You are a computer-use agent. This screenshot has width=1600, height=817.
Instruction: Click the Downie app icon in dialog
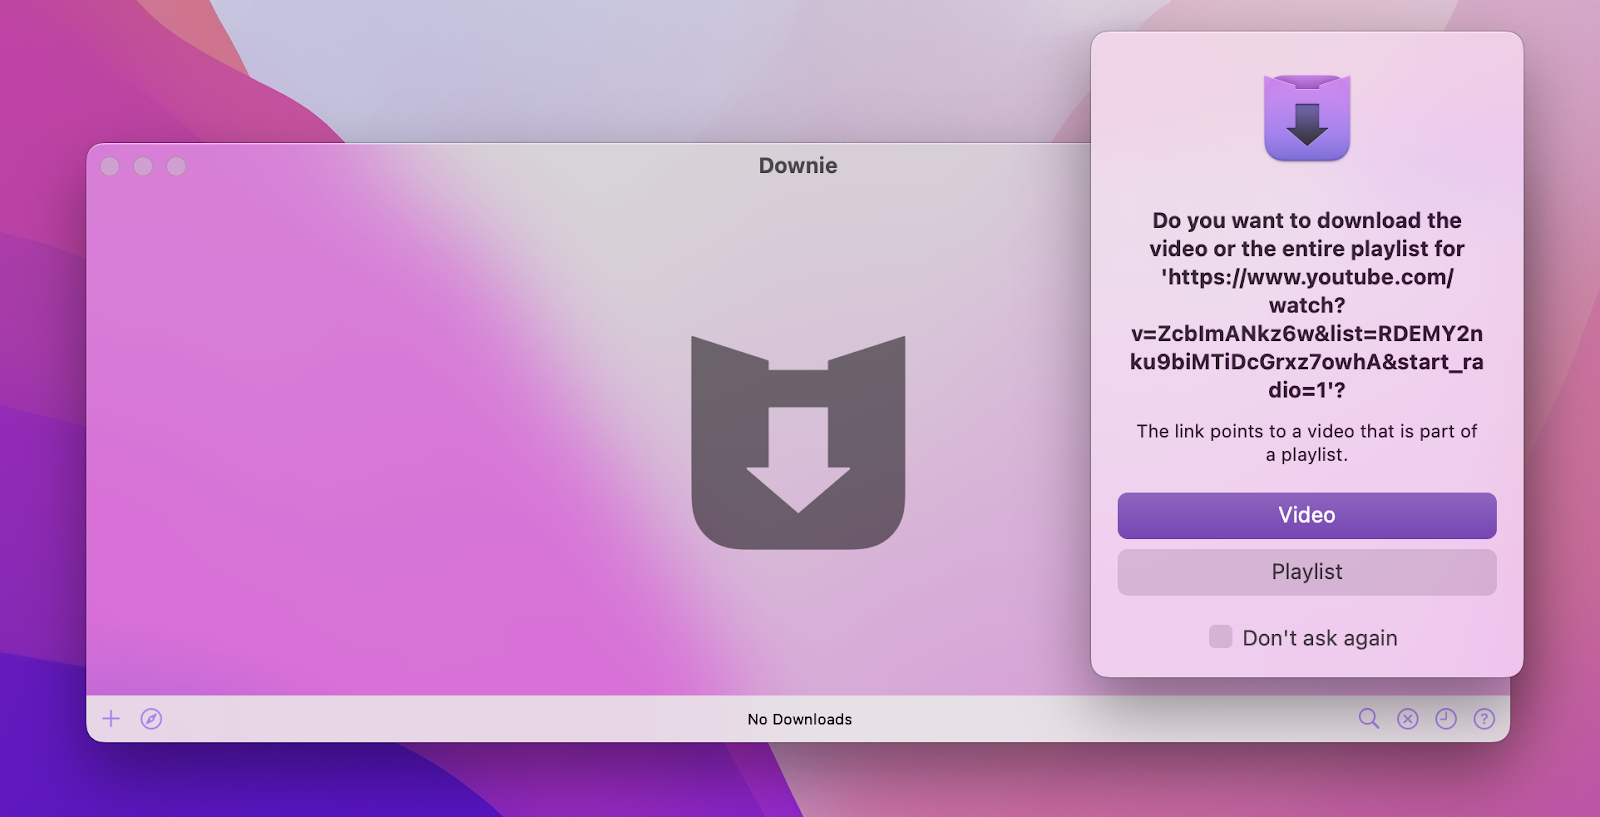click(1307, 118)
